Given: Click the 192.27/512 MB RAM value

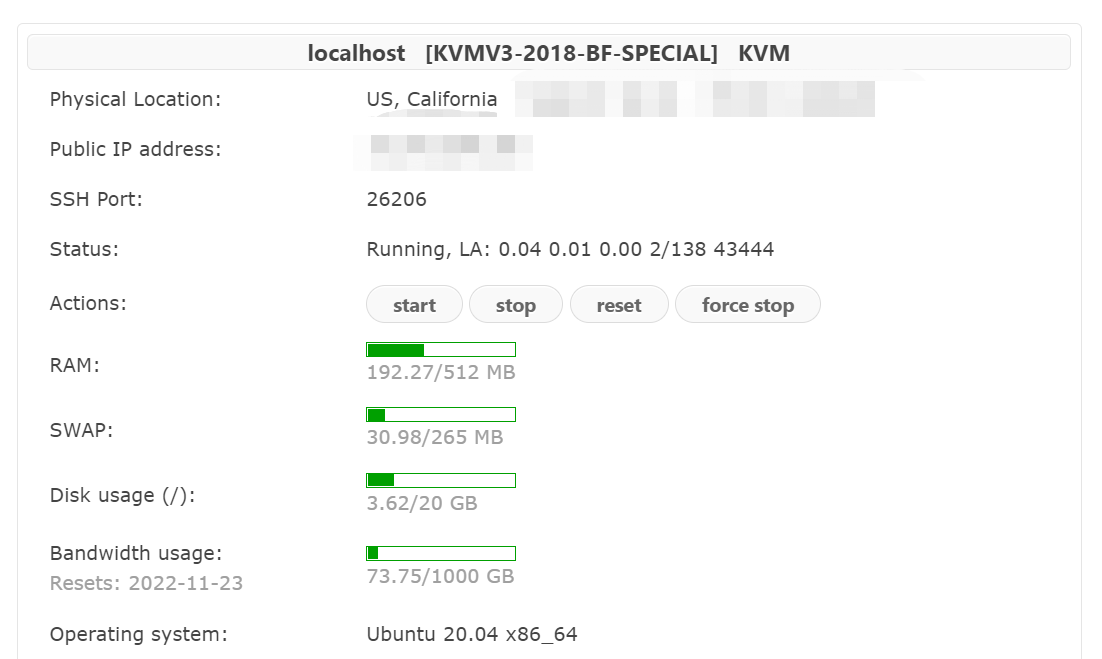Looking at the screenshot, I should [x=441, y=373].
